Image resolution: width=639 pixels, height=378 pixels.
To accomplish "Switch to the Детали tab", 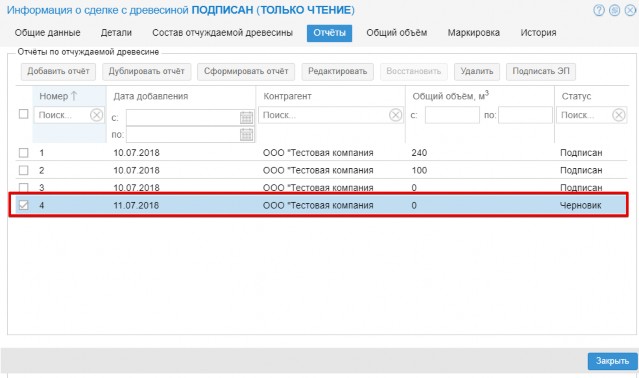I will click(116, 33).
